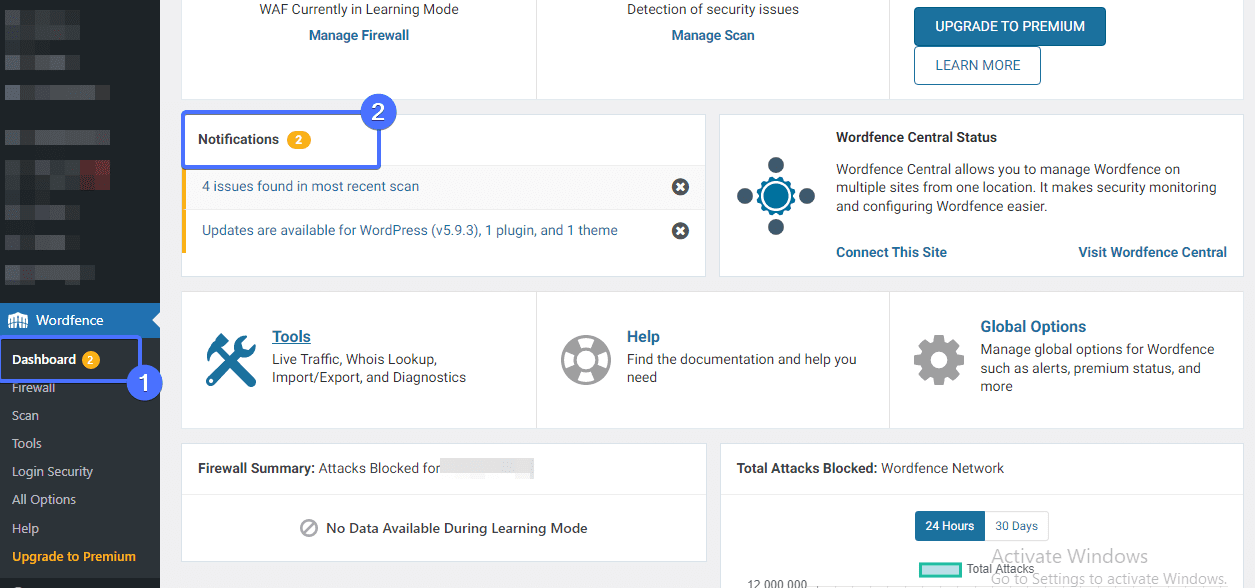1255x588 pixels.
Task: Open the Wordfence sidebar menu
Action: tap(80, 320)
